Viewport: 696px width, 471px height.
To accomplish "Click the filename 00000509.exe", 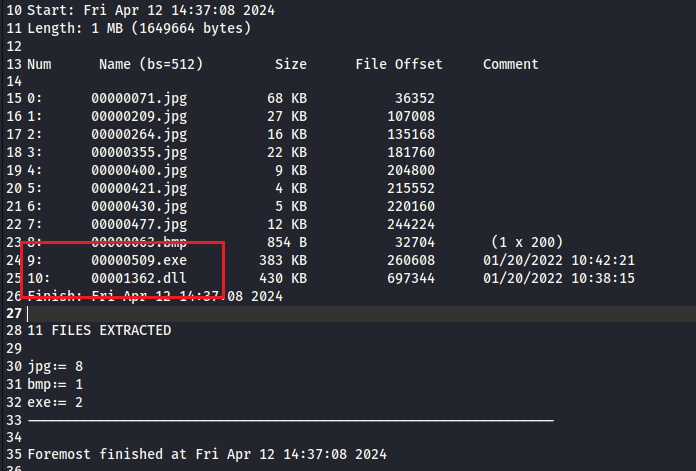I will point(139,260).
